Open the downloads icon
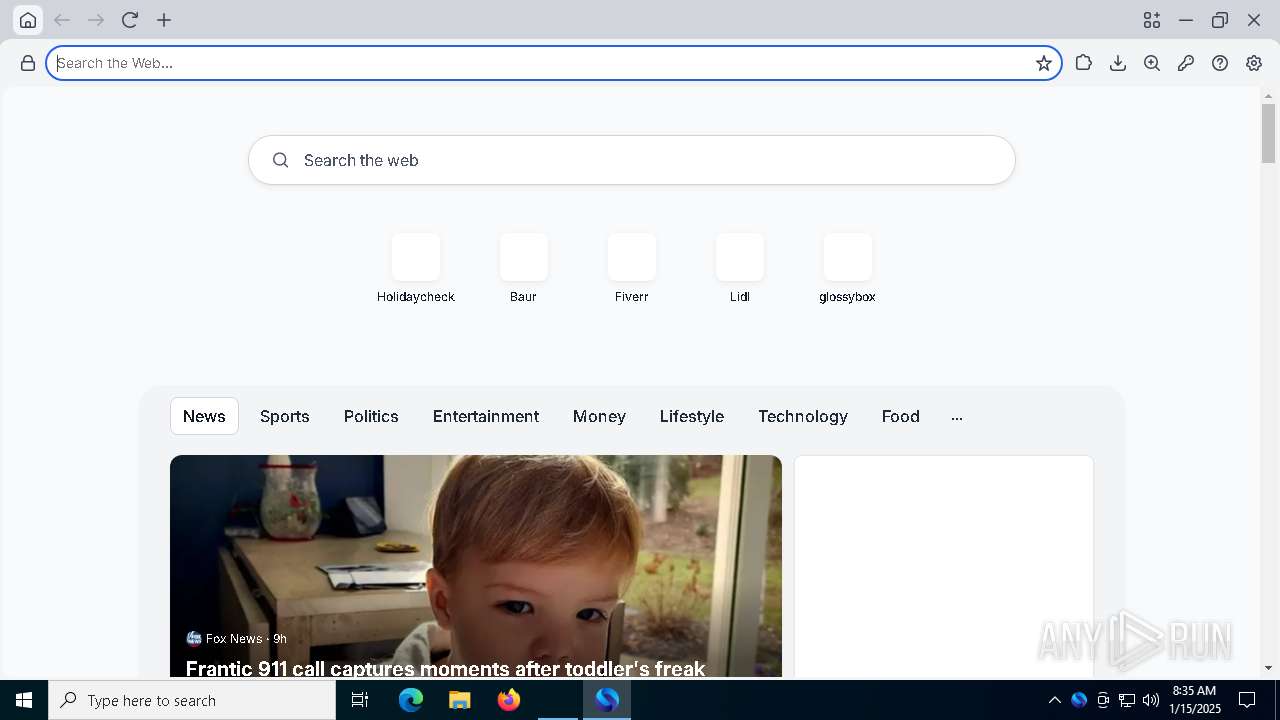Image resolution: width=1280 pixels, height=720 pixels. coord(1118,63)
